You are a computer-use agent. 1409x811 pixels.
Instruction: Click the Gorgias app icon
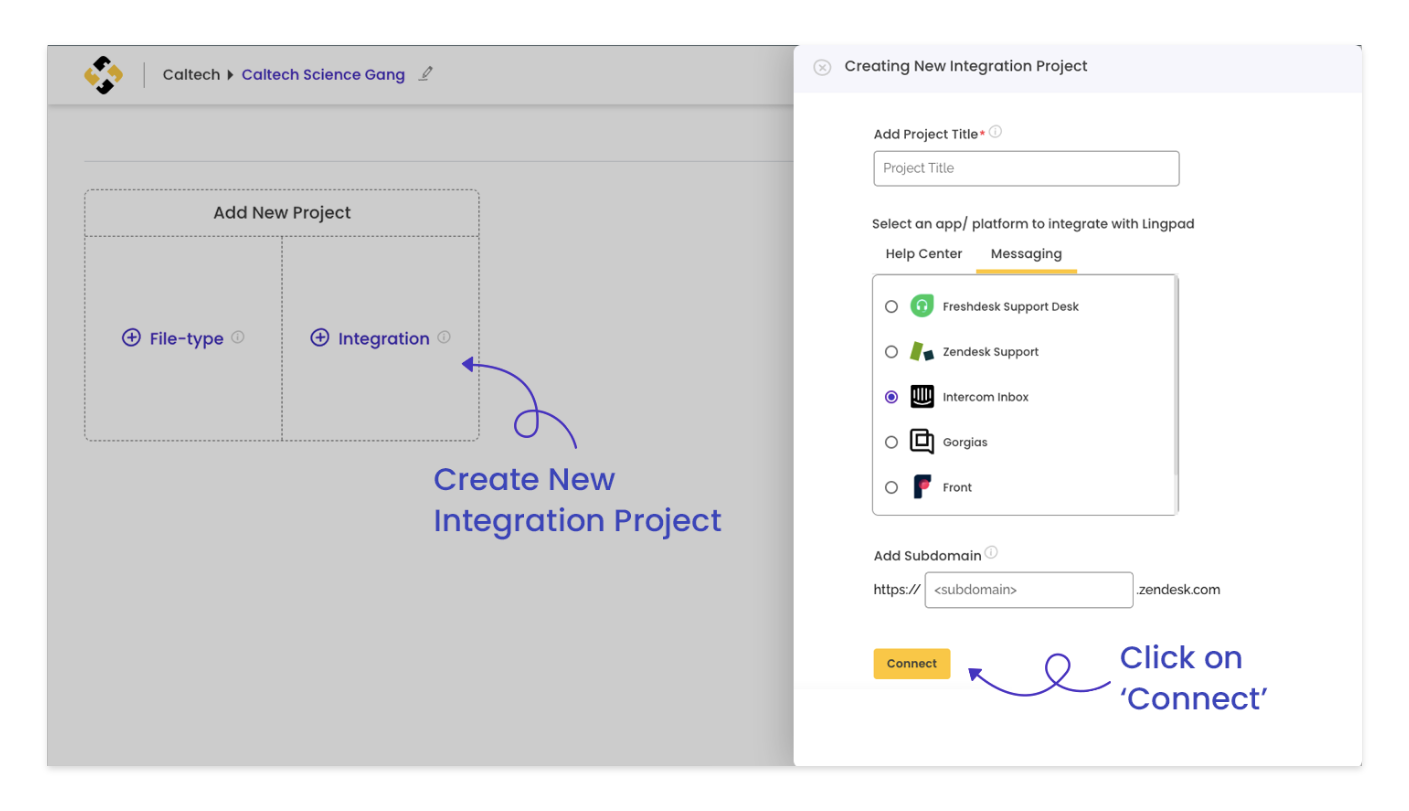[921, 441]
